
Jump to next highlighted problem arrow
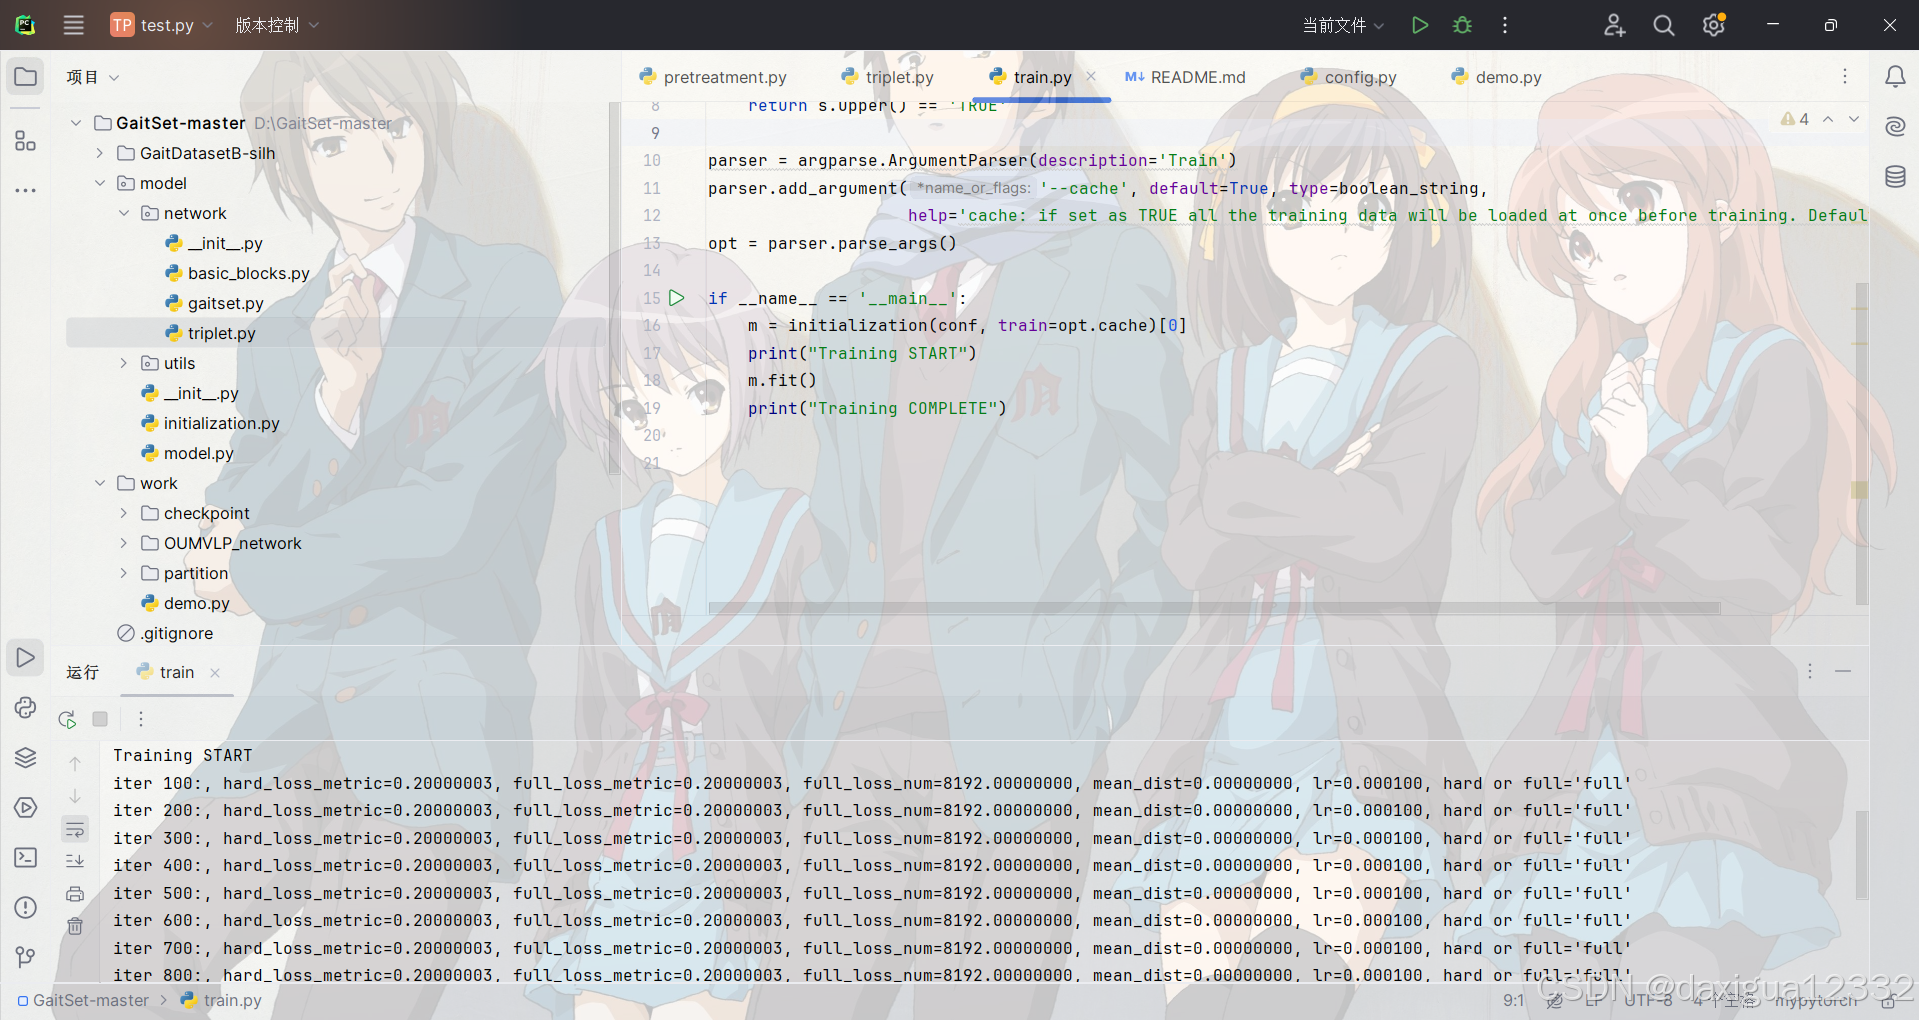click(x=1854, y=119)
